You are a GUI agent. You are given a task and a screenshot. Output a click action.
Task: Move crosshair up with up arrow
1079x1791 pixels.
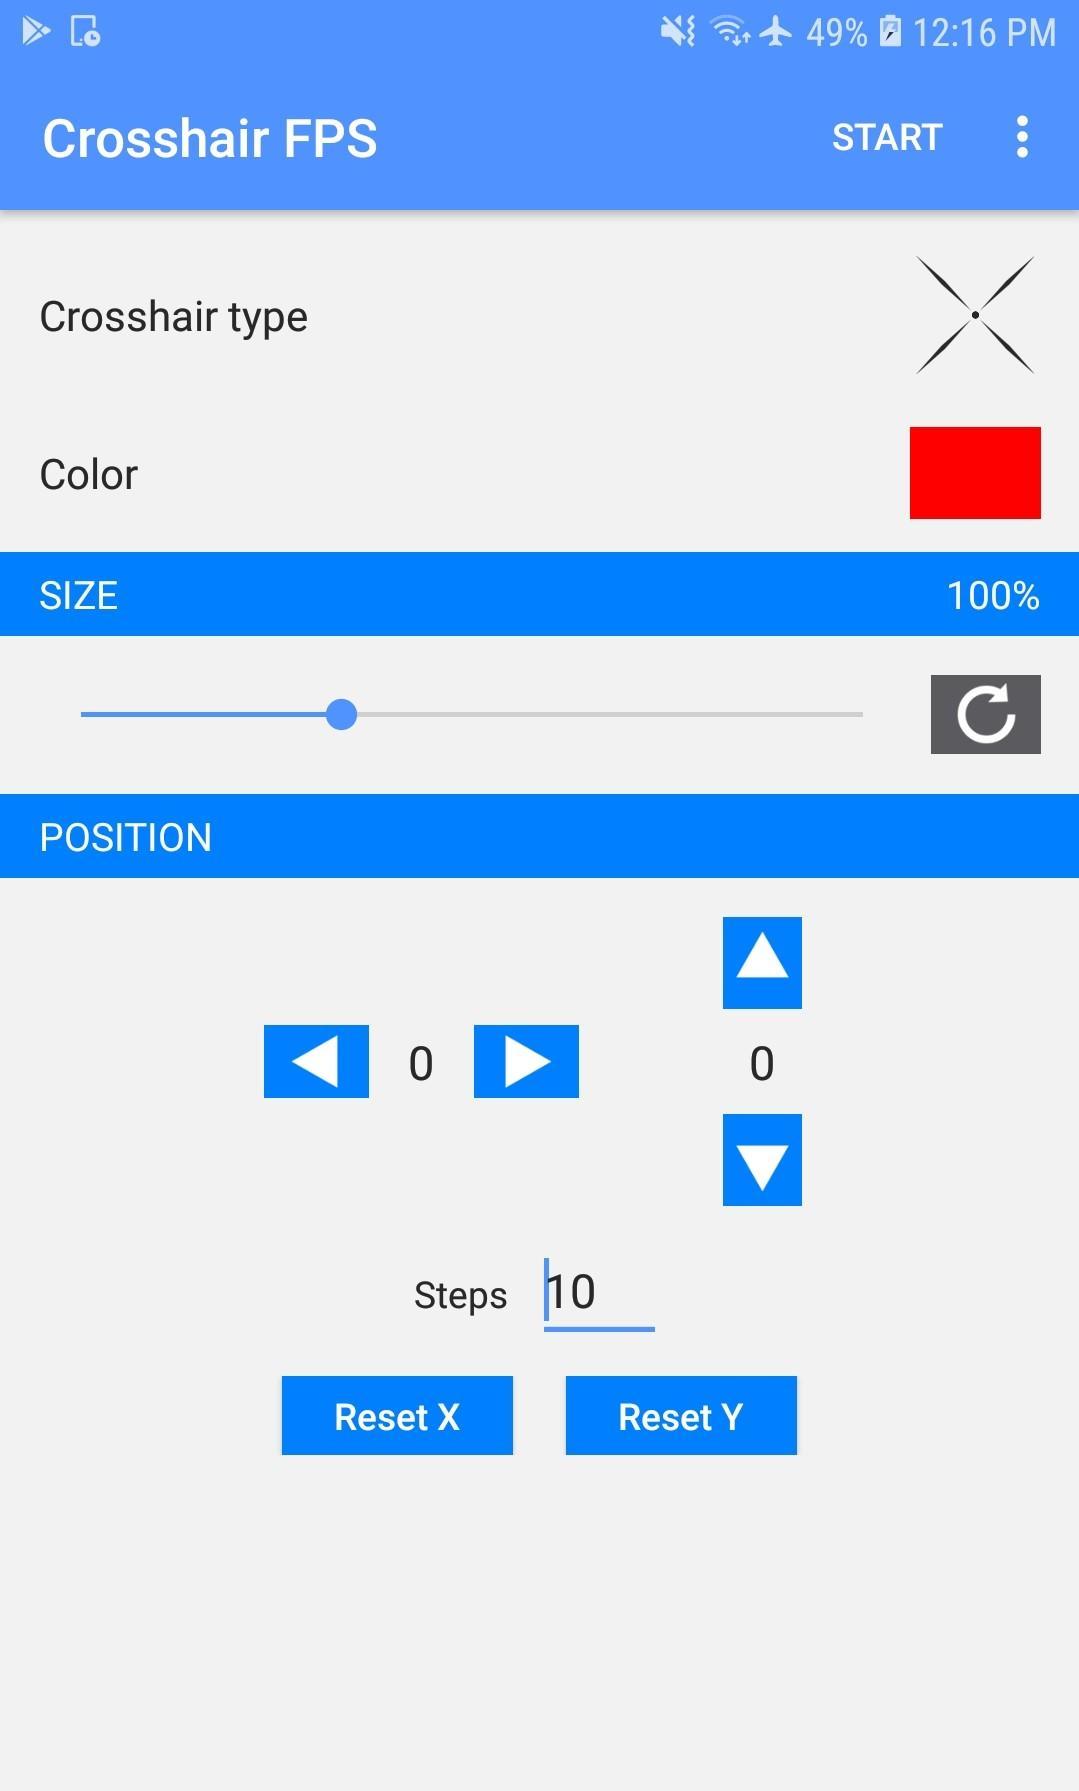762,962
